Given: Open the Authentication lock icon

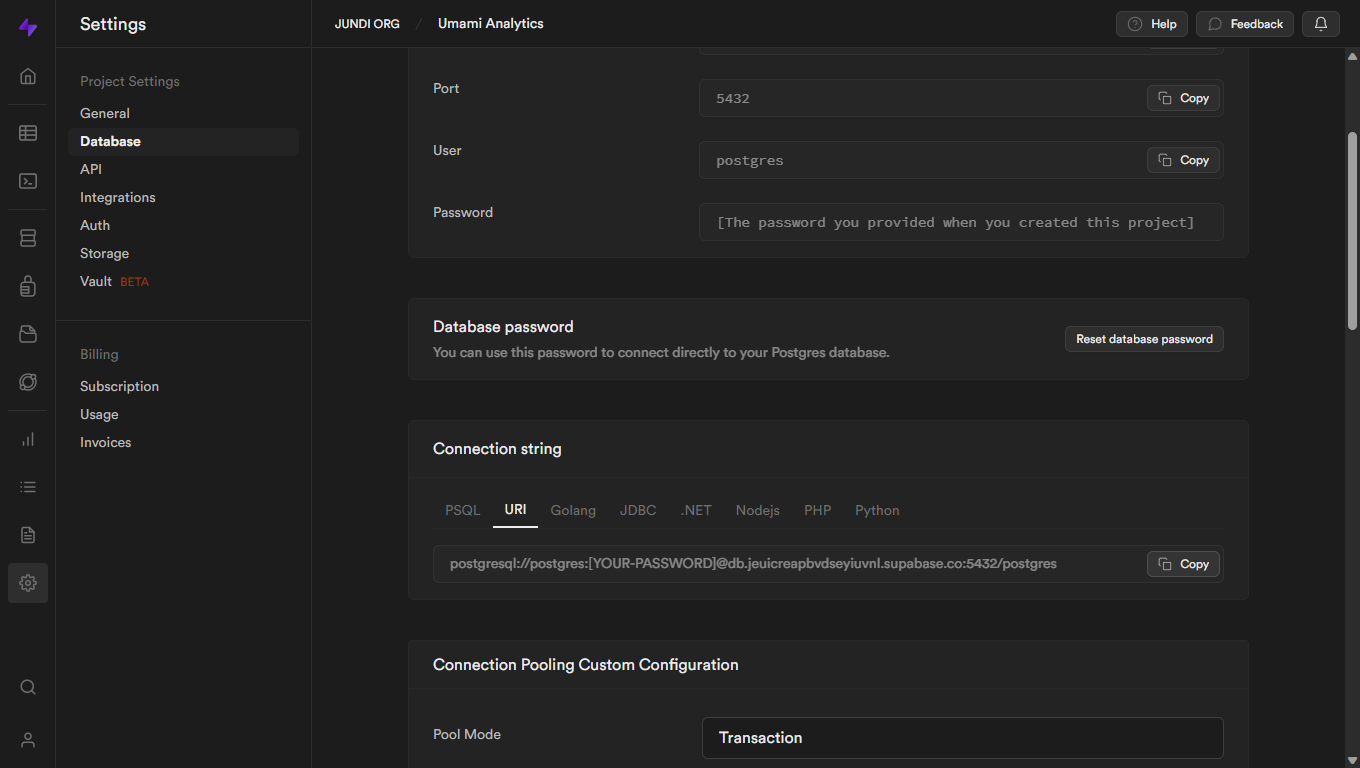Looking at the screenshot, I should (x=28, y=286).
